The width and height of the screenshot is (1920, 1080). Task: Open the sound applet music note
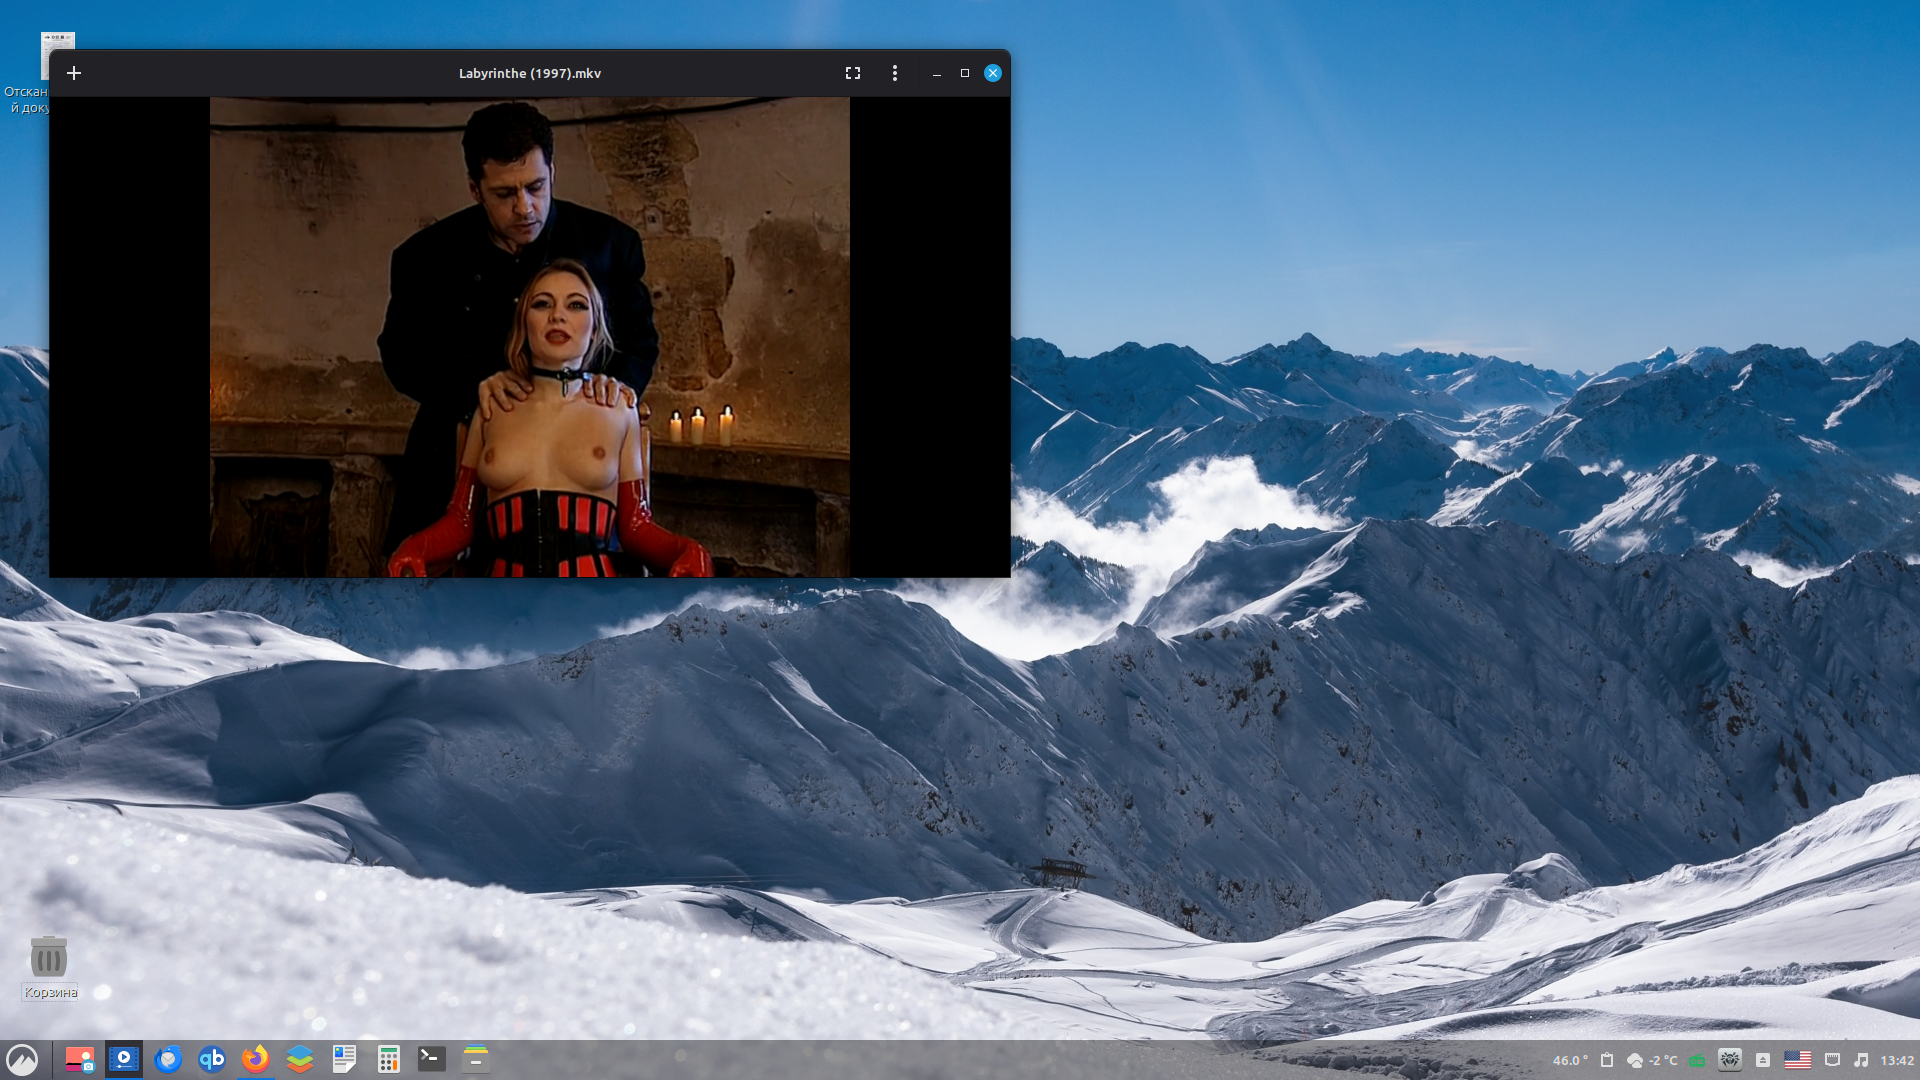point(1861,1060)
